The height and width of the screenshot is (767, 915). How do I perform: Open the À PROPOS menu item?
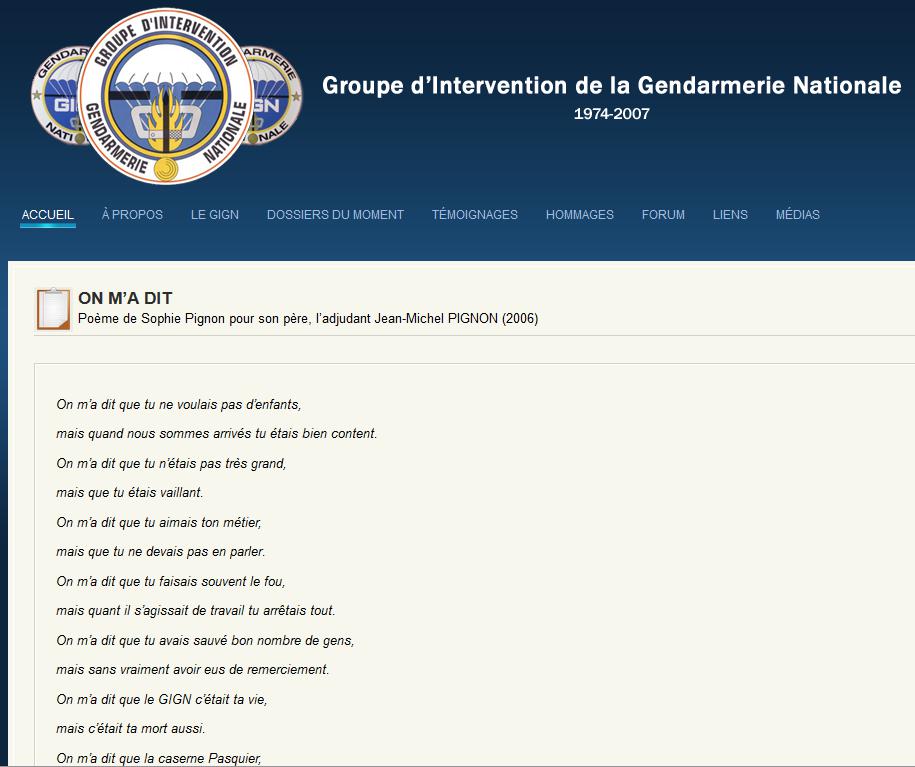point(132,215)
